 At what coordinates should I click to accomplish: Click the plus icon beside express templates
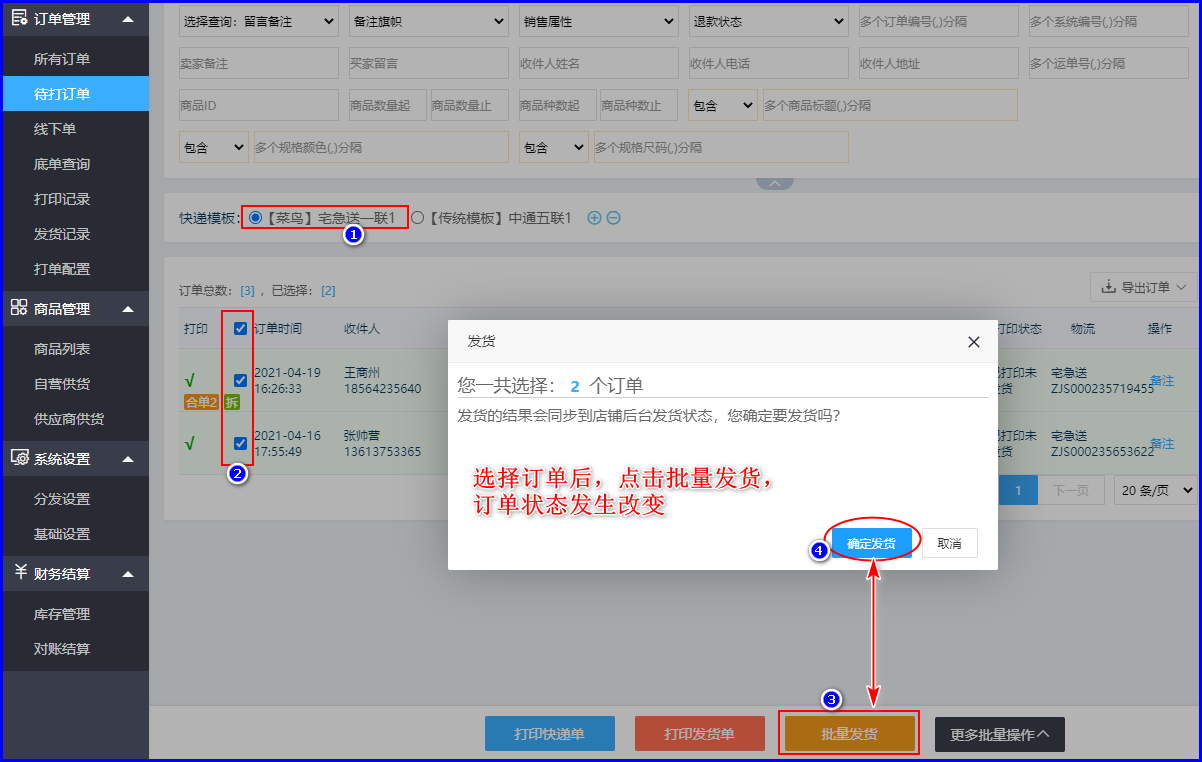[594, 218]
